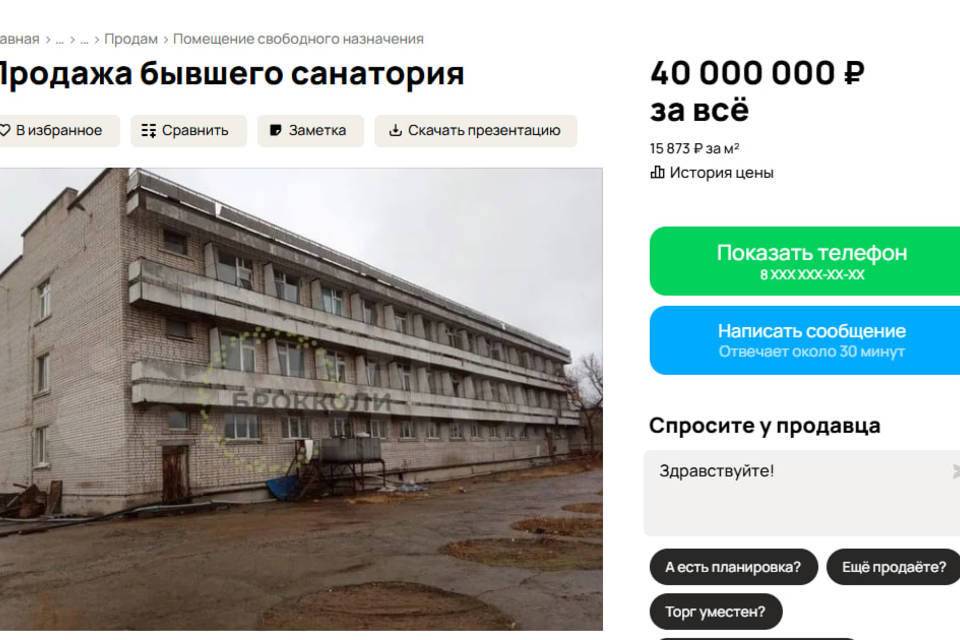This screenshot has height=640, width=960.
Task: Click the Сравнить button
Action: coord(189,130)
